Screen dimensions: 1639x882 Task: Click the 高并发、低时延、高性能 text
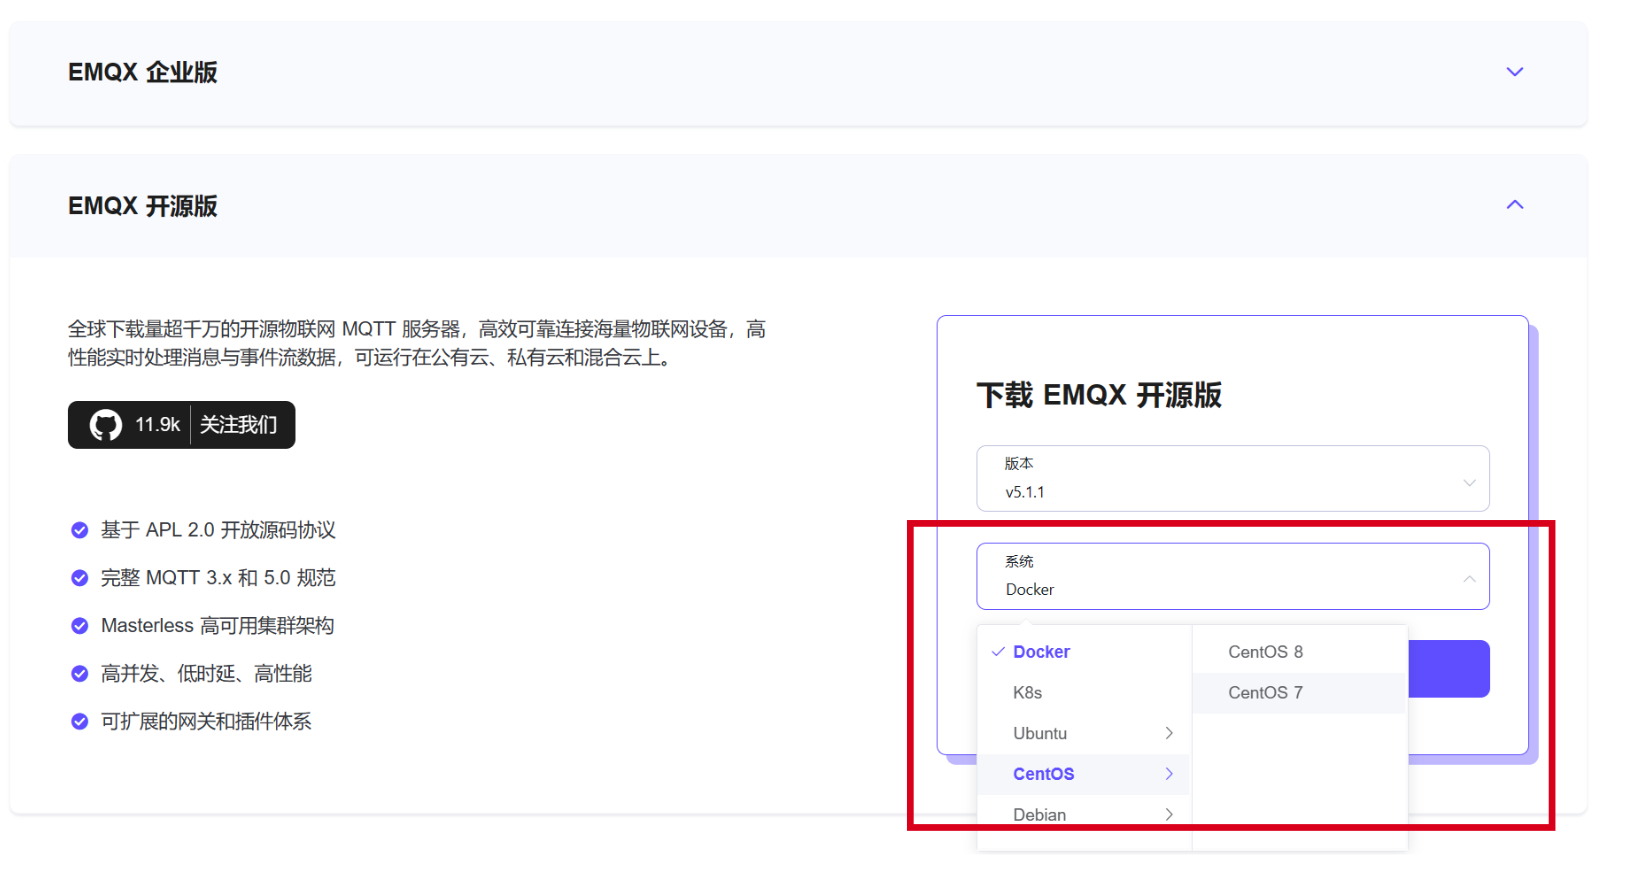coord(206,674)
